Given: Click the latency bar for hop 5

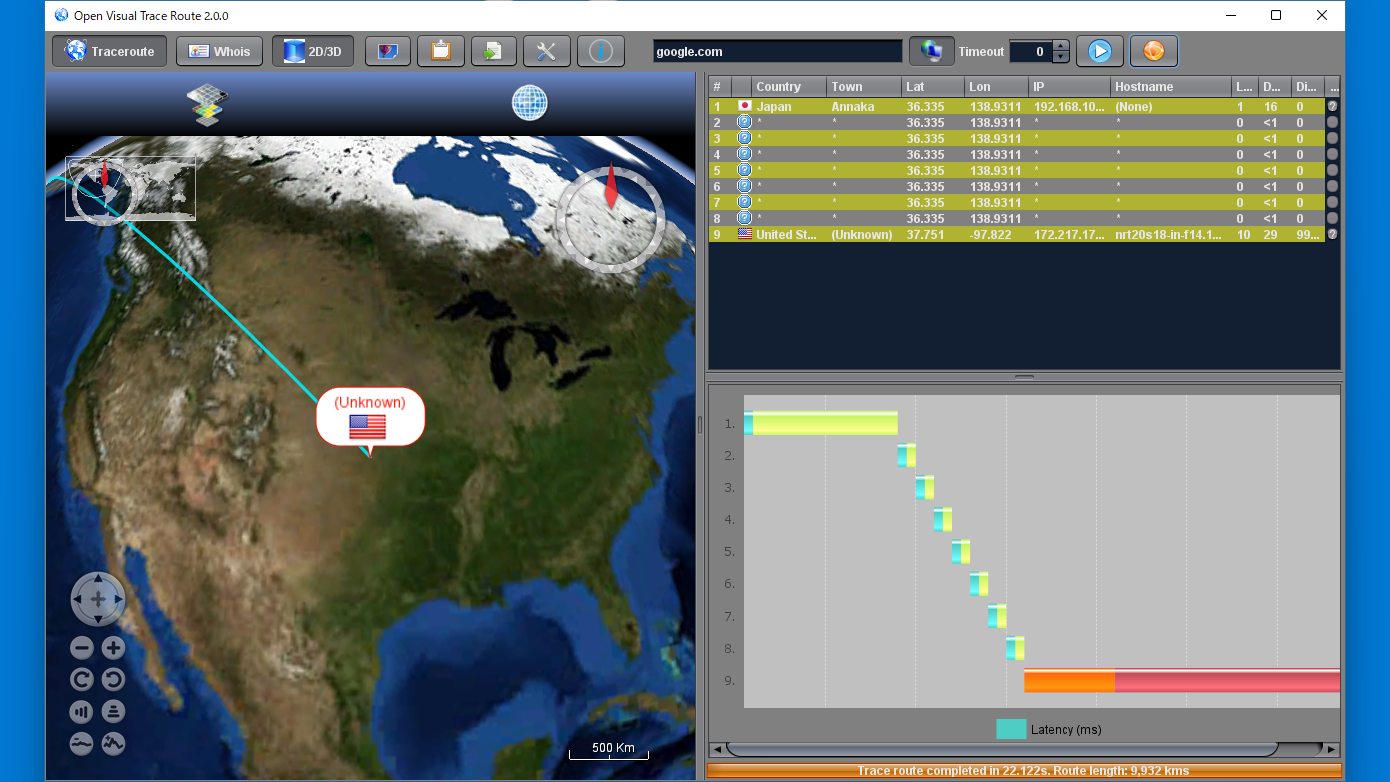Looking at the screenshot, I should 961,552.
